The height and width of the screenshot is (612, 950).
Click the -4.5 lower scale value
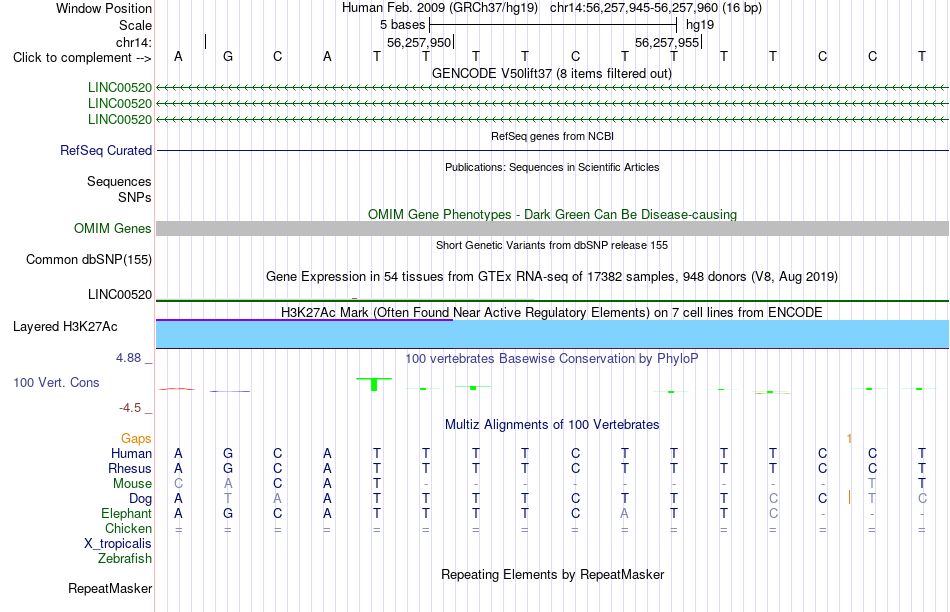point(130,408)
